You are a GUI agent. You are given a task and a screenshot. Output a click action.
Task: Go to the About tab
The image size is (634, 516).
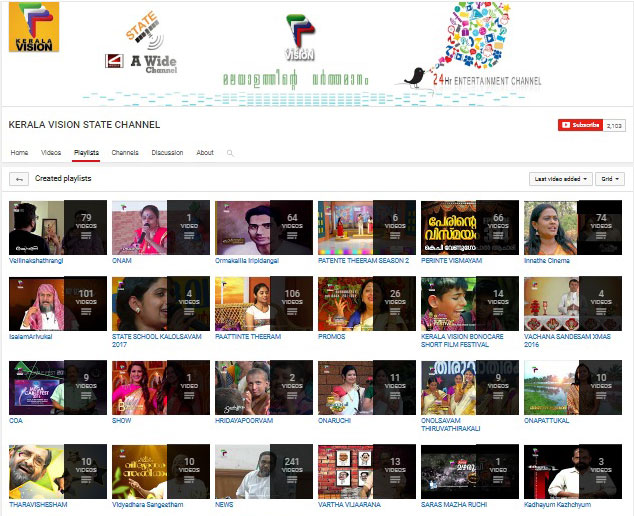pyautogui.click(x=205, y=152)
